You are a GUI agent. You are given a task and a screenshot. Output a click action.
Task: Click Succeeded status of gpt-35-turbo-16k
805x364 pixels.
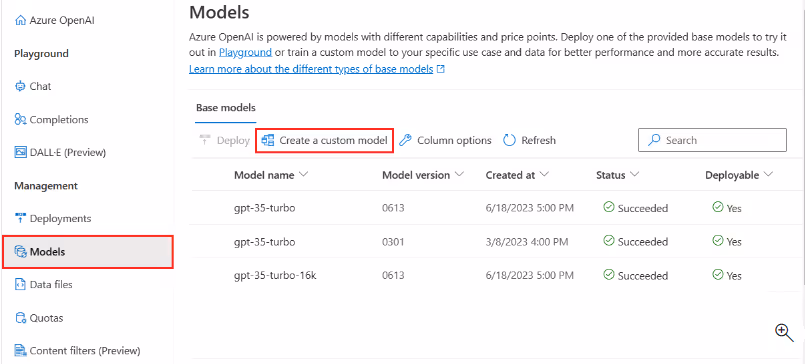point(636,275)
